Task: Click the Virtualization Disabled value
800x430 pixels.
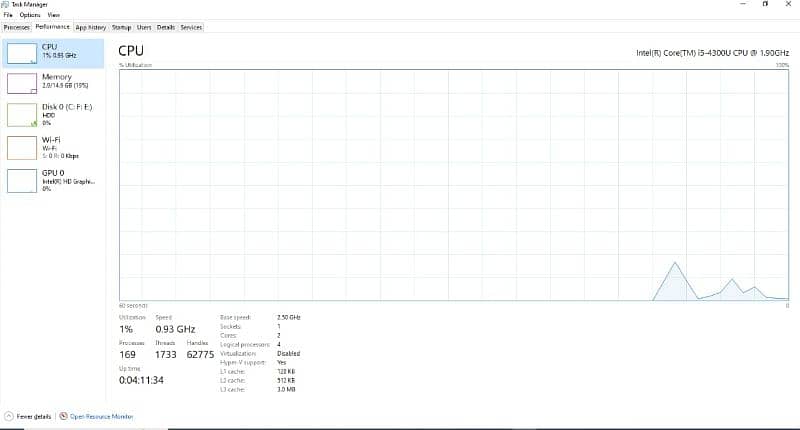Action: tap(289, 353)
